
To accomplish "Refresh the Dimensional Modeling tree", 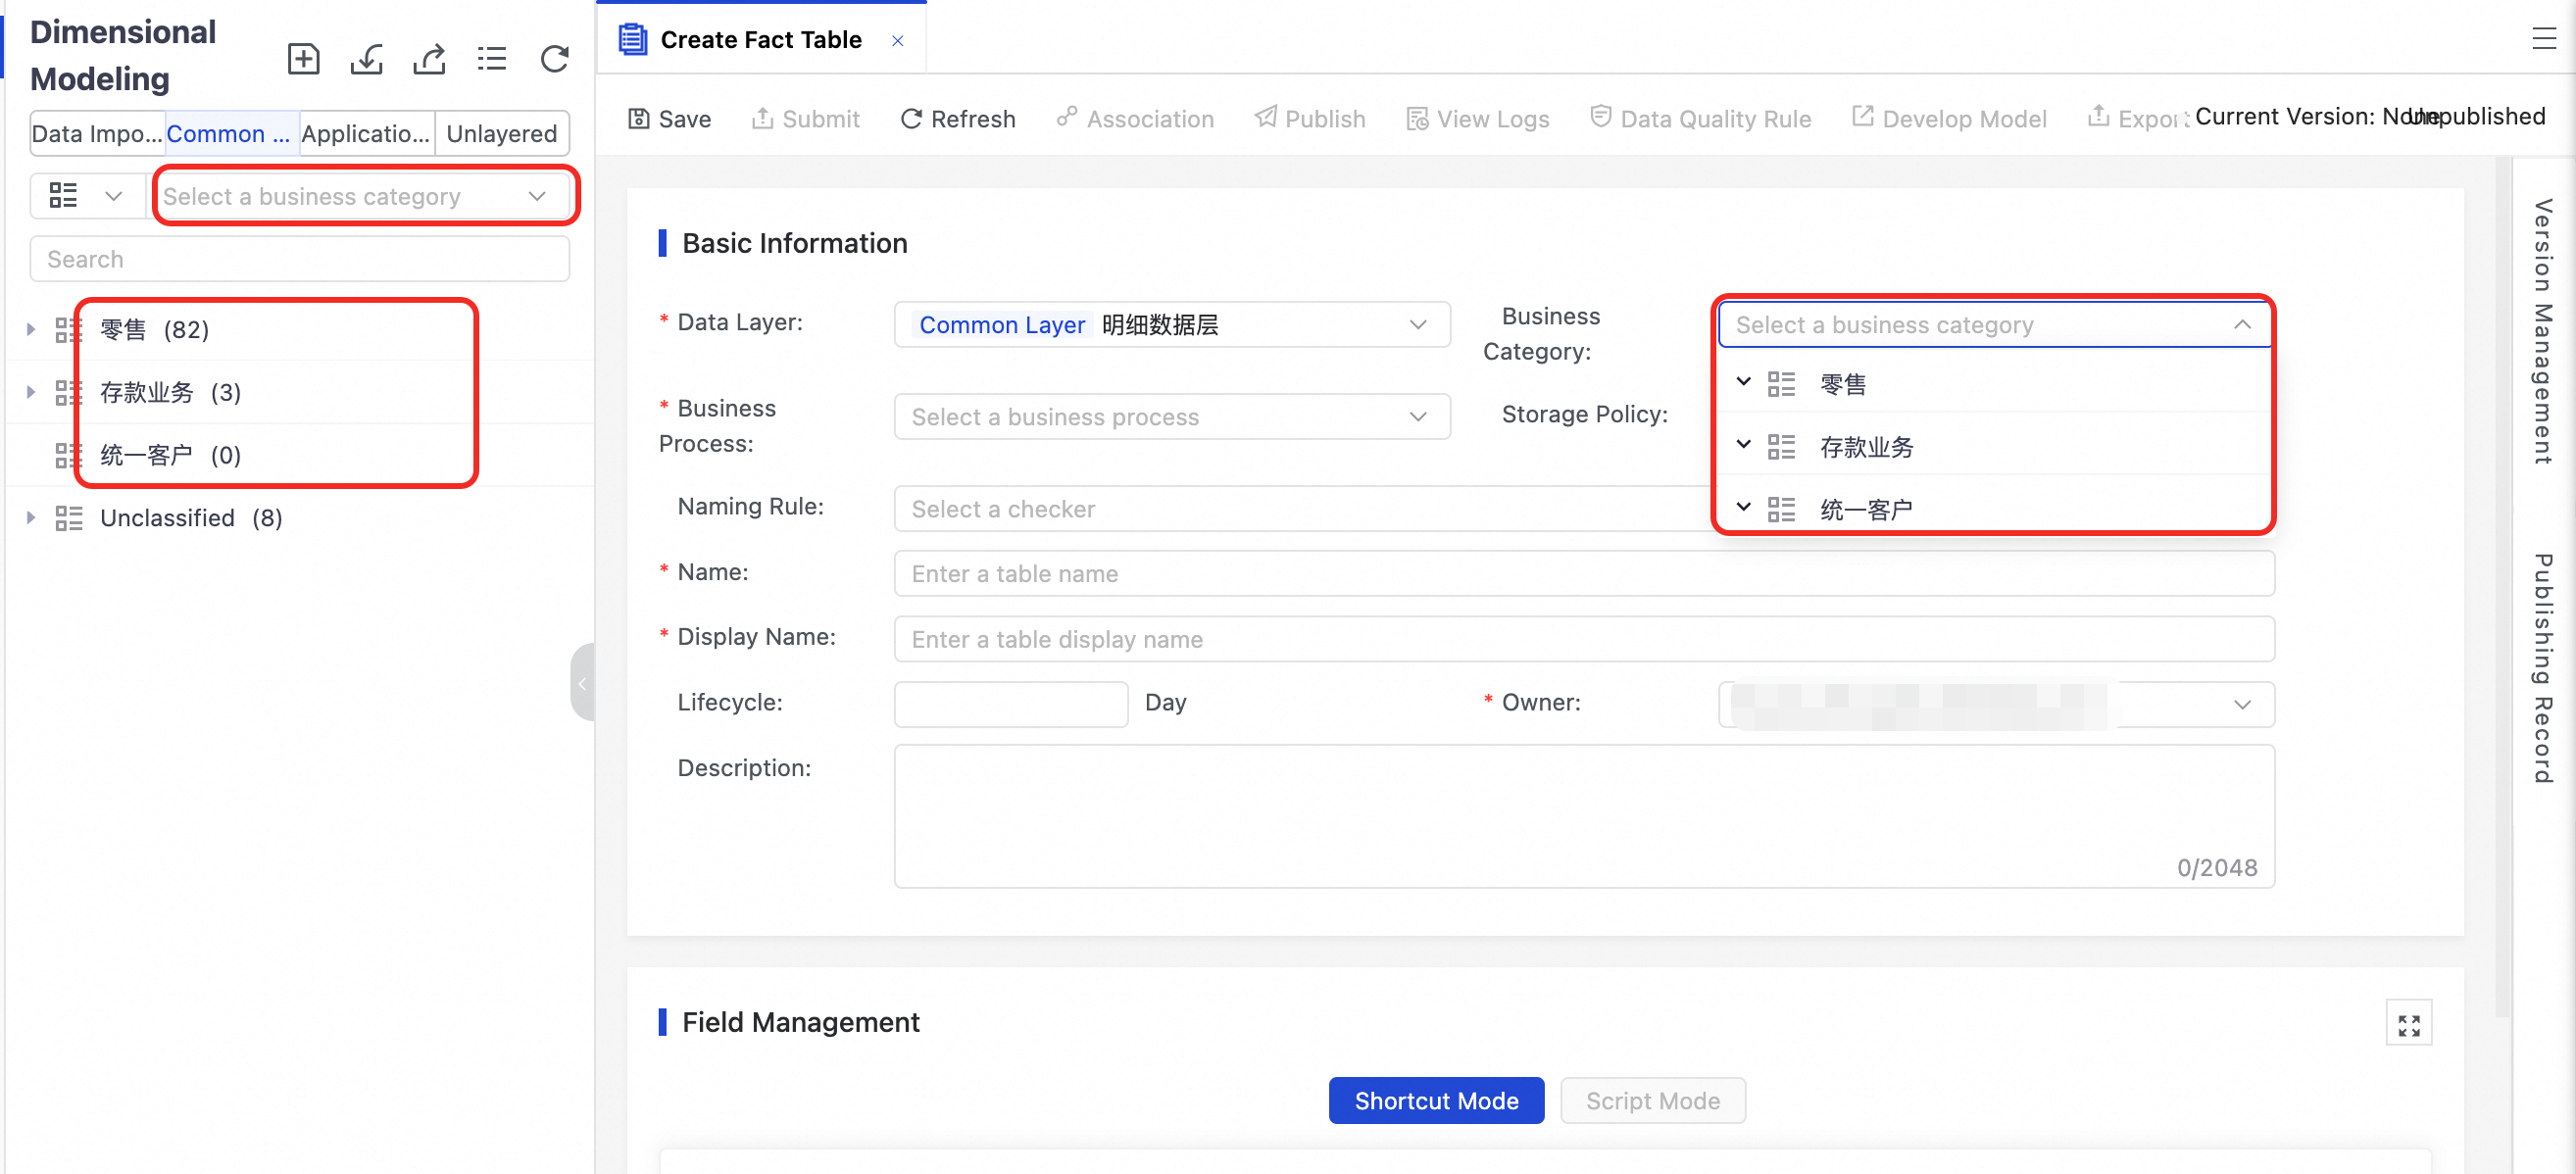I will (555, 59).
